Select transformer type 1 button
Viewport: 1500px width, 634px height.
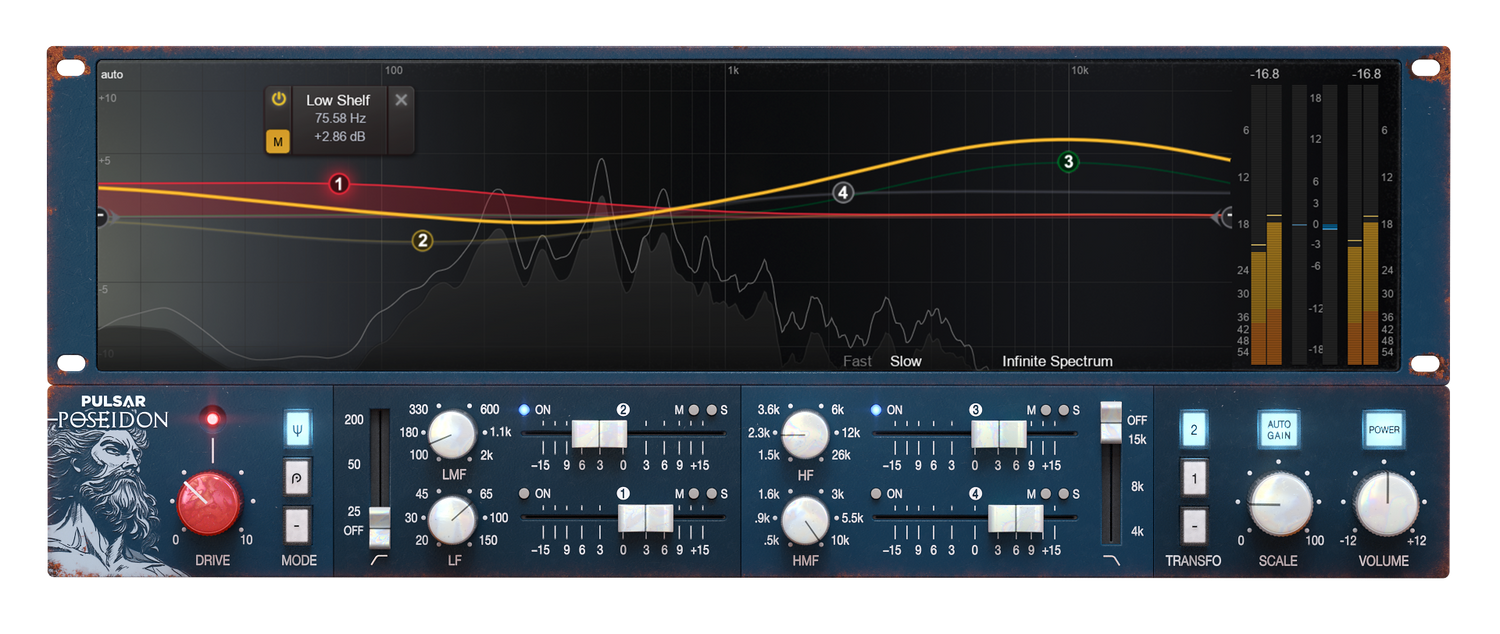pyautogui.click(x=1193, y=477)
